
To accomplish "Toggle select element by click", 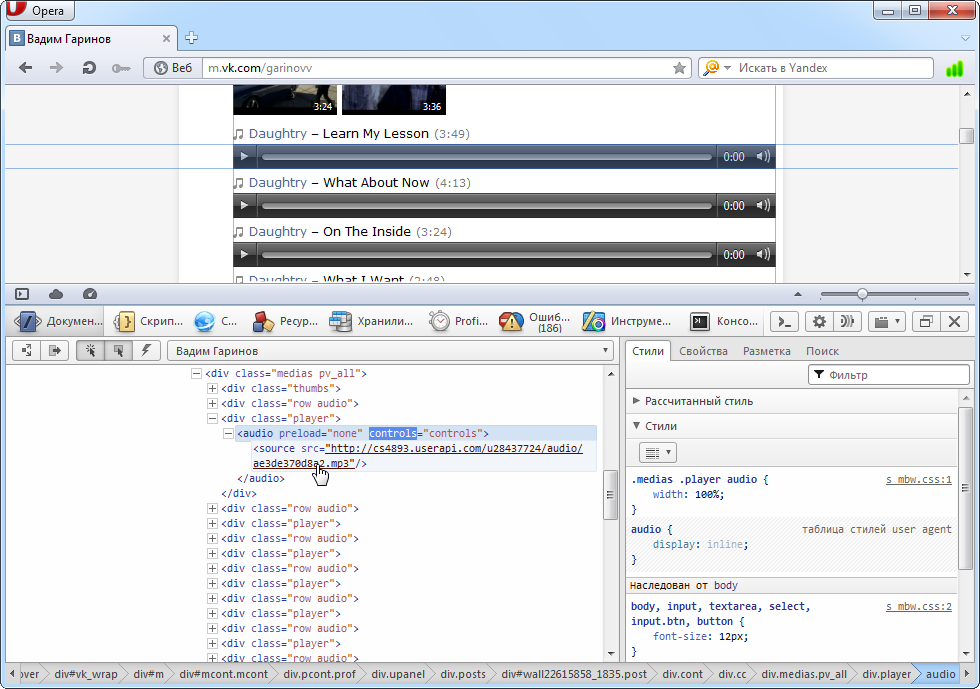I will pyautogui.click(x=91, y=351).
